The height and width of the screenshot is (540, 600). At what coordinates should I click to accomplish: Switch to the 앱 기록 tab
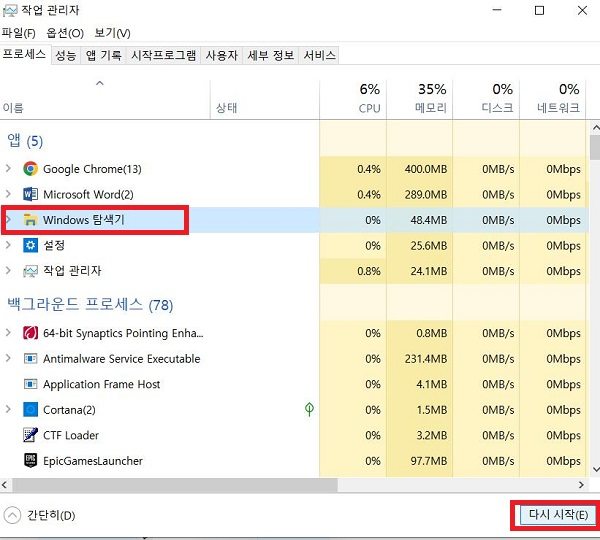(x=103, y=55)
